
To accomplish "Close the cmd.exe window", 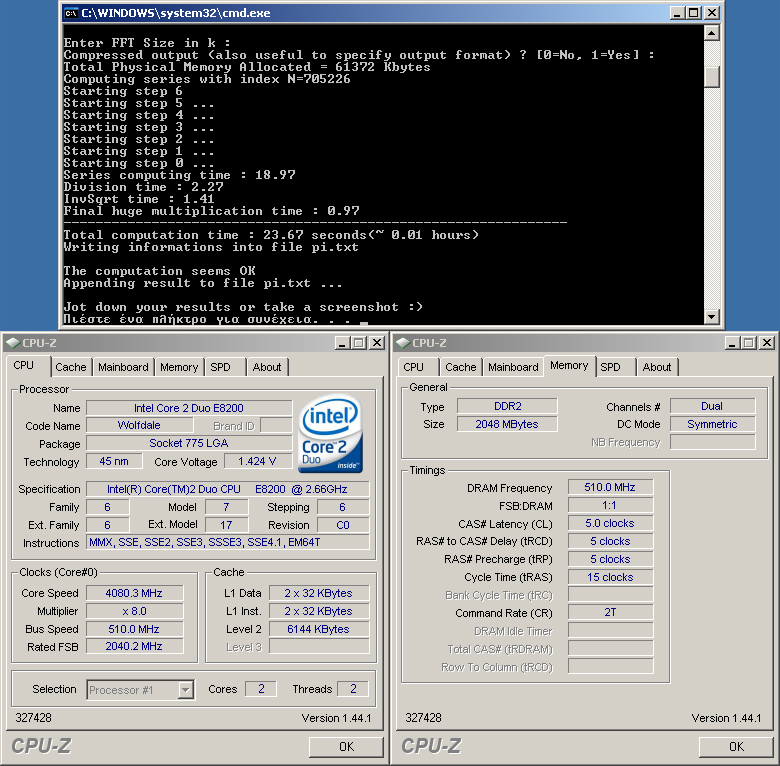I will pos(712,13).
